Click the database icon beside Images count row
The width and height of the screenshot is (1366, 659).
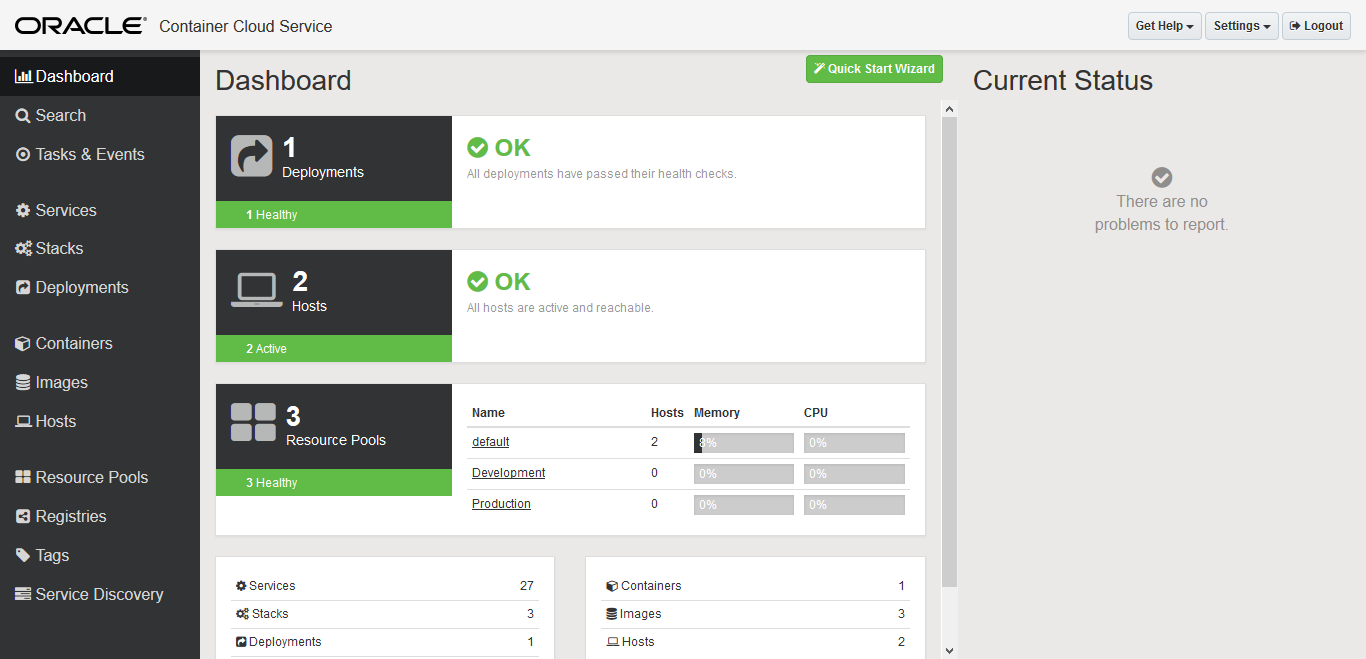click(x=612, y=614)
